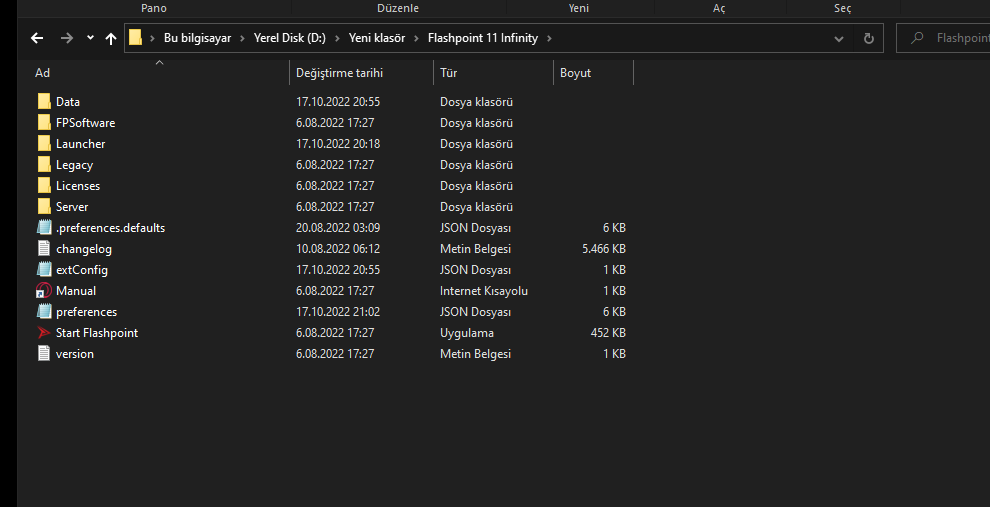Click the version file name

coord(75,354)
